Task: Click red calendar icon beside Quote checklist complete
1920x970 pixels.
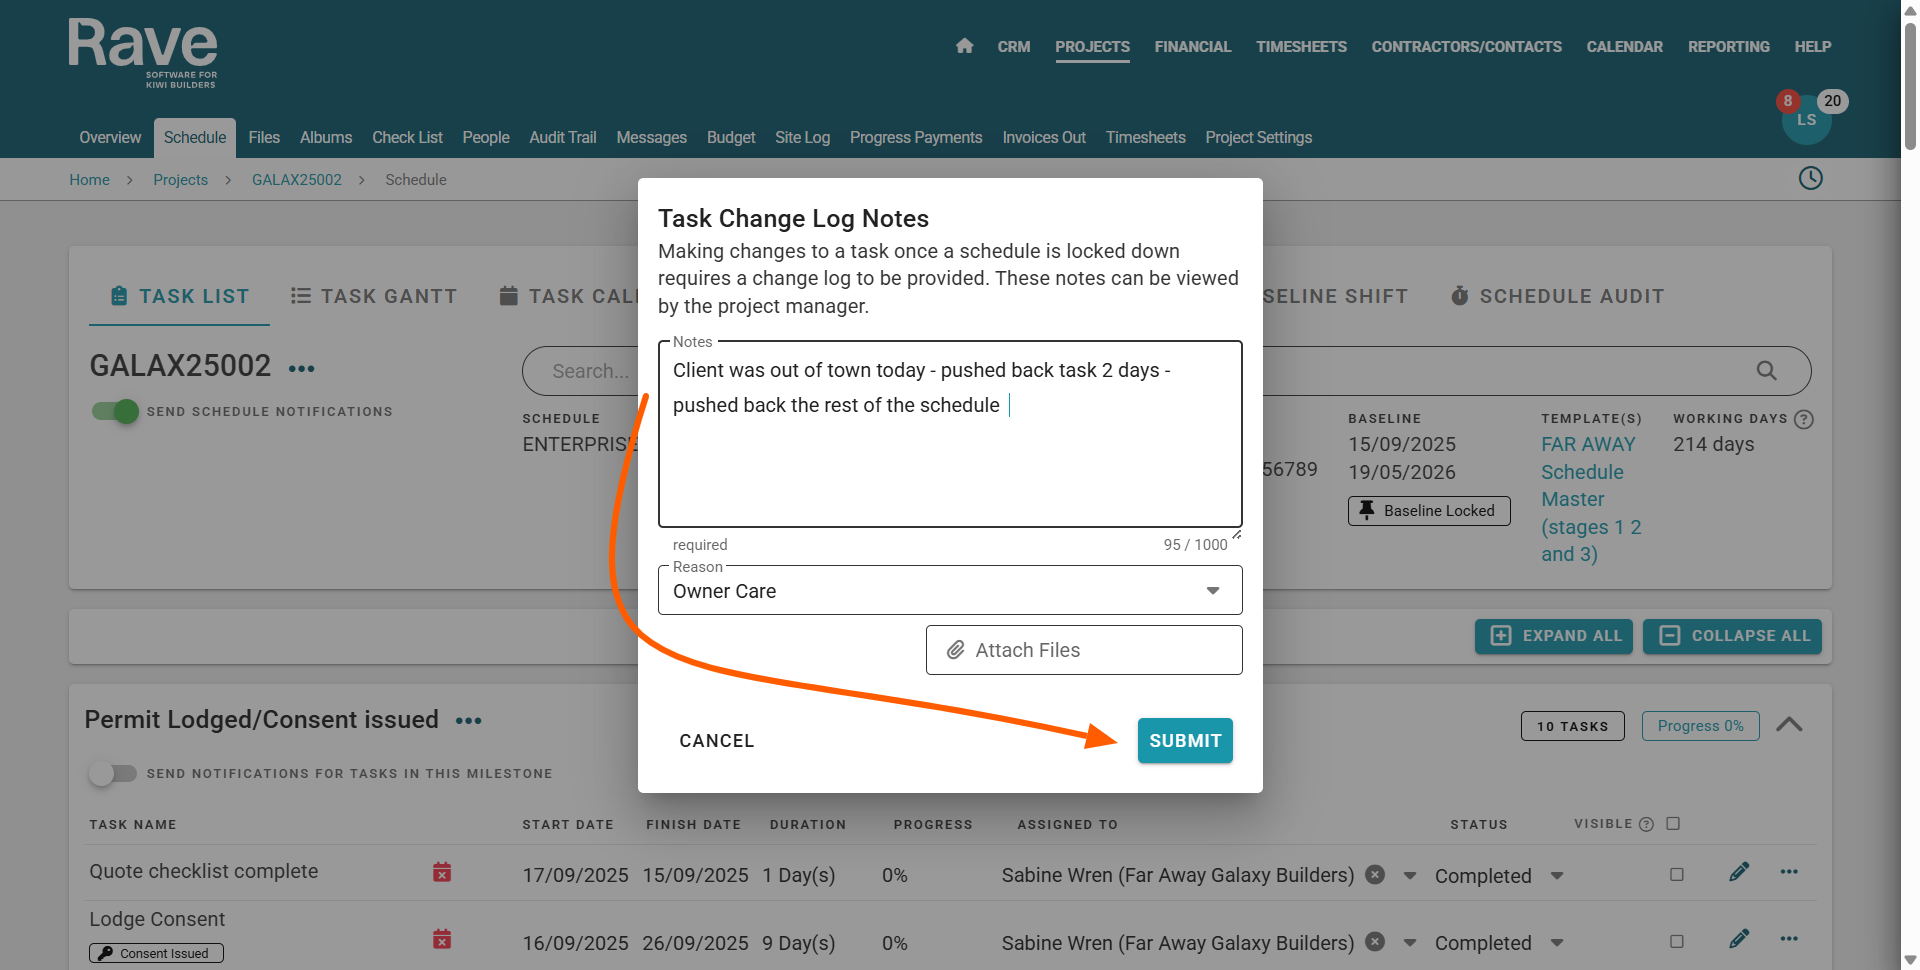Action: point(442,872)
